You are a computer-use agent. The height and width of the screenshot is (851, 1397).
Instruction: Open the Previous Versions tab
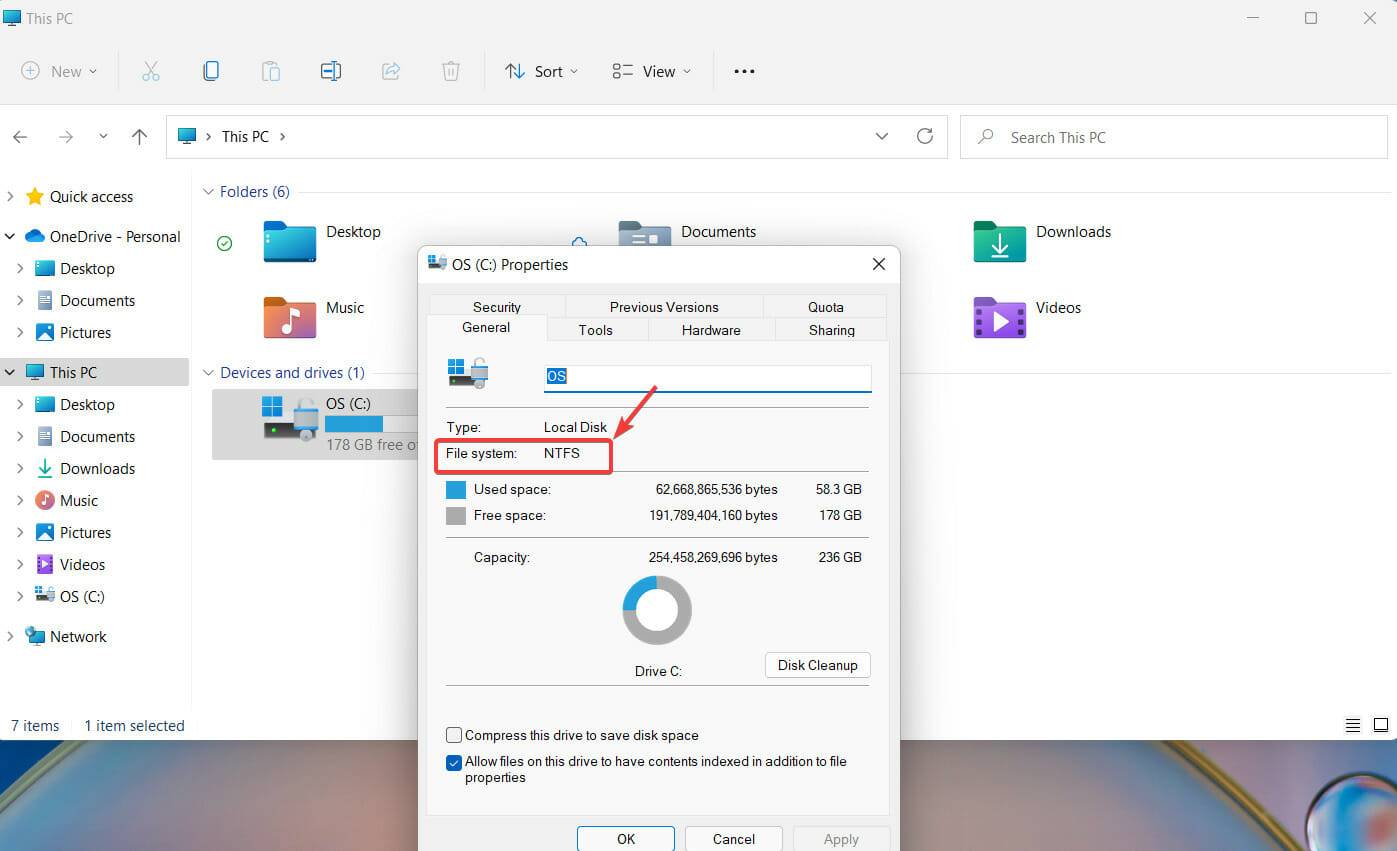(x=663, y=306)
